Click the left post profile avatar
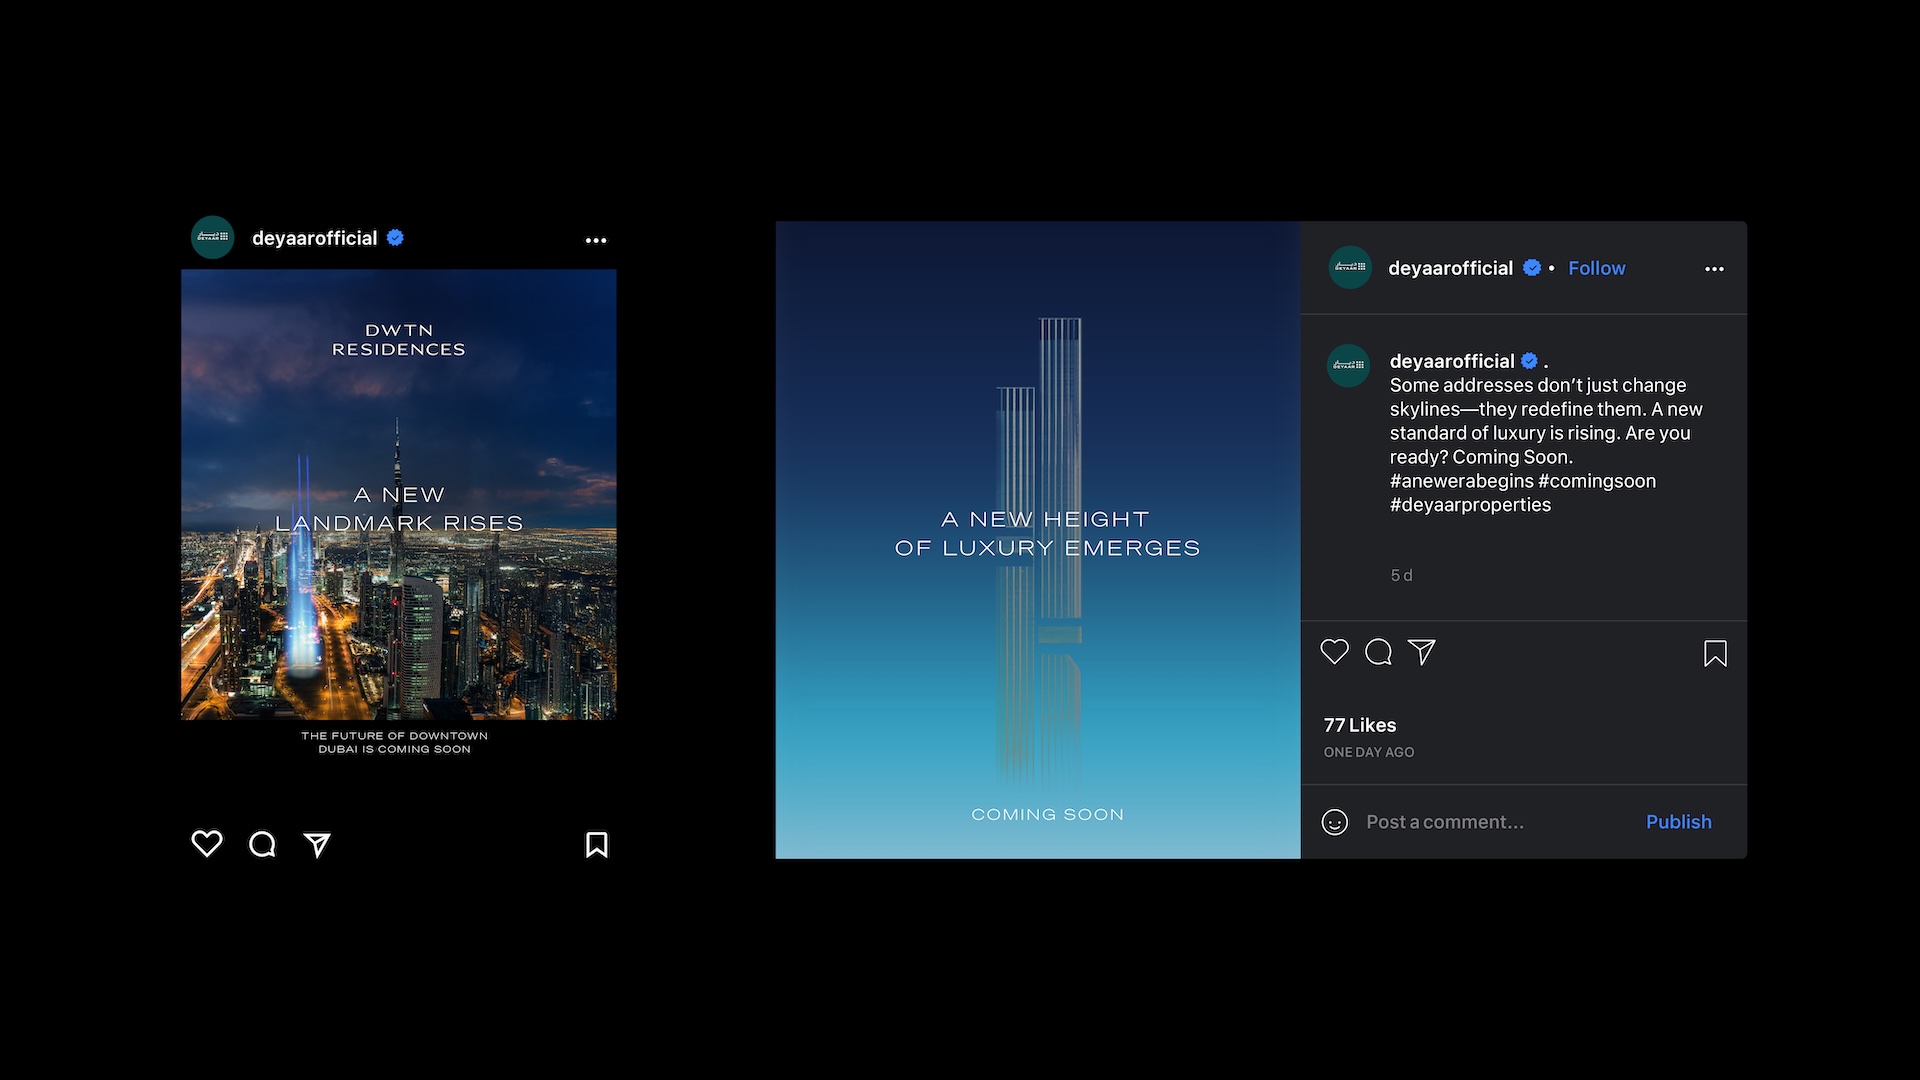1920x1080 pixels. pyautogui.click(x=212, y=238)
